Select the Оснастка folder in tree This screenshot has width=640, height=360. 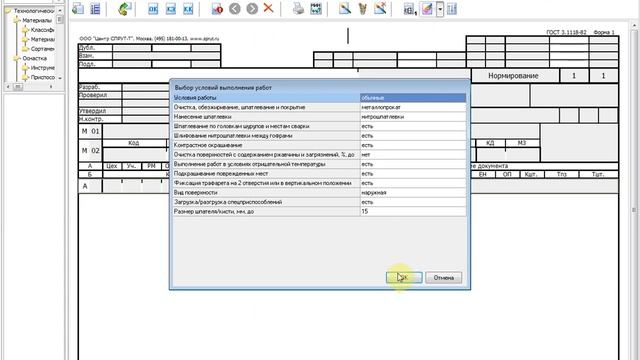pyautogui.click(x=34, y=58)
